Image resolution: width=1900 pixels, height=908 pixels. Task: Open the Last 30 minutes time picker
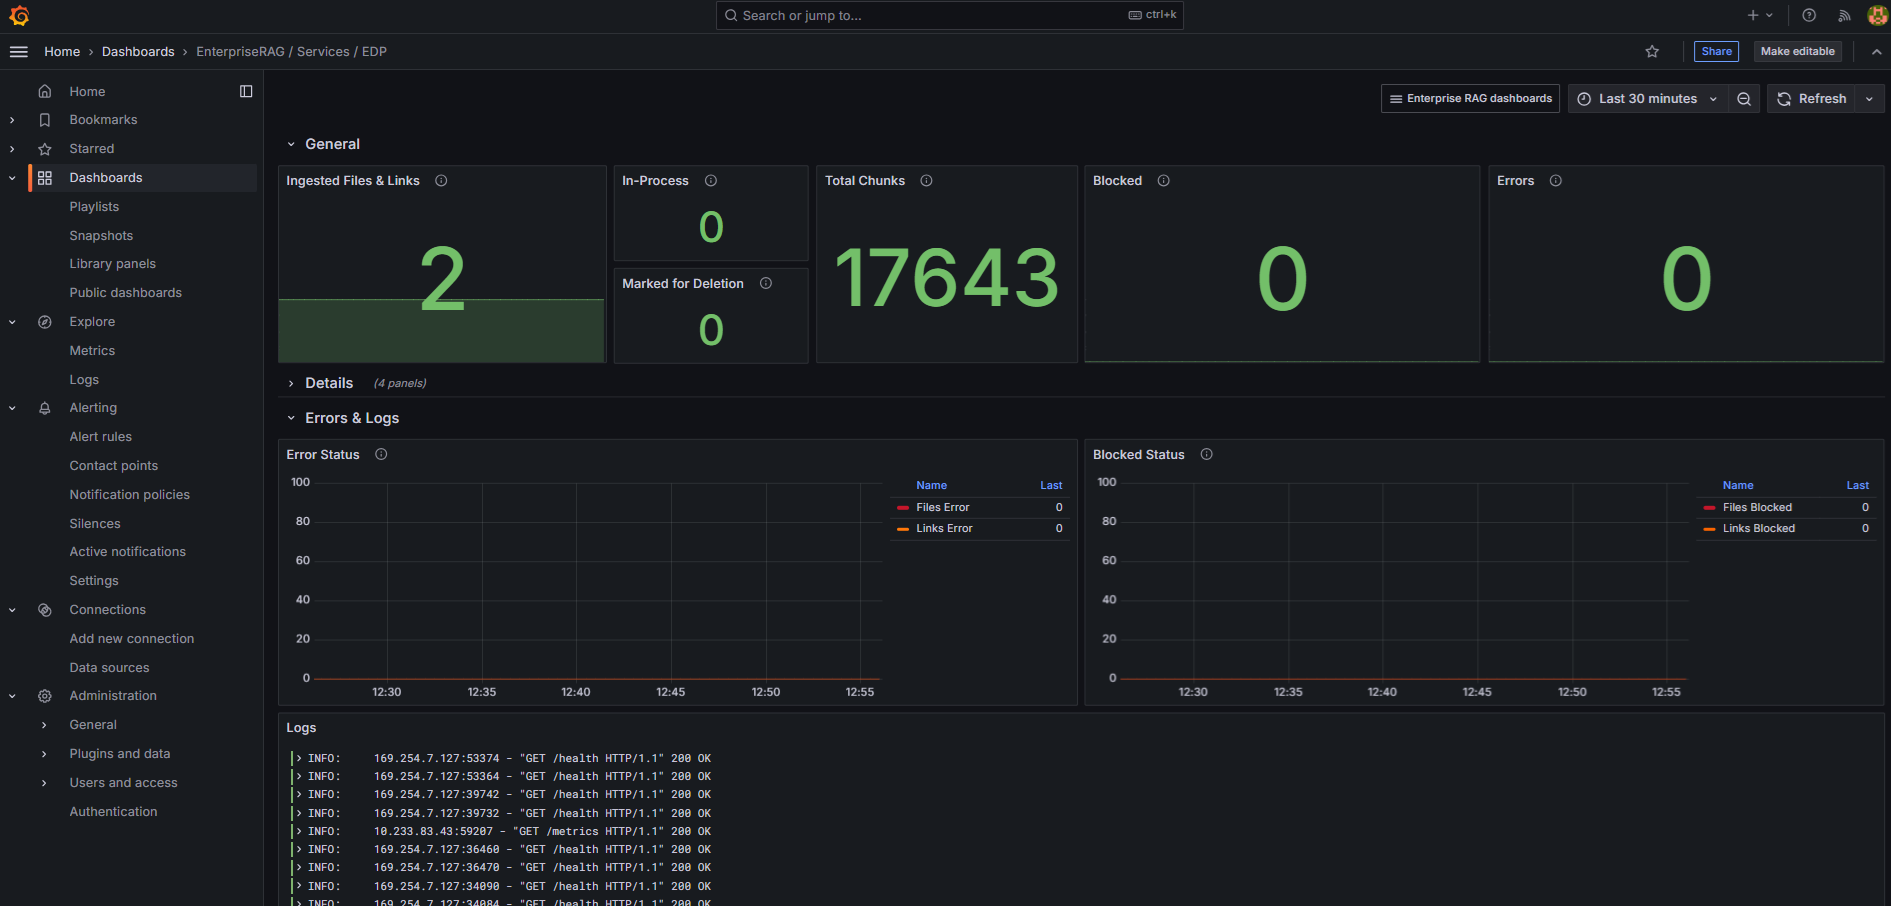[1648, 99]
